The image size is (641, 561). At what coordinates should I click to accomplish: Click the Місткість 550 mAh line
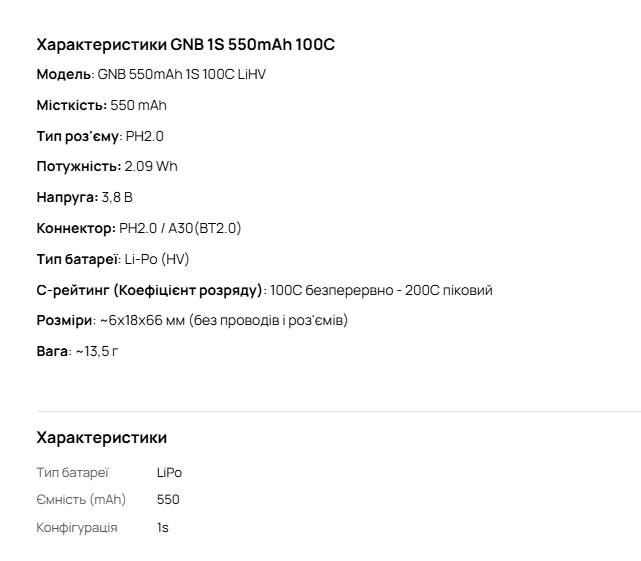pyautogui.click(x=101, y=105)
